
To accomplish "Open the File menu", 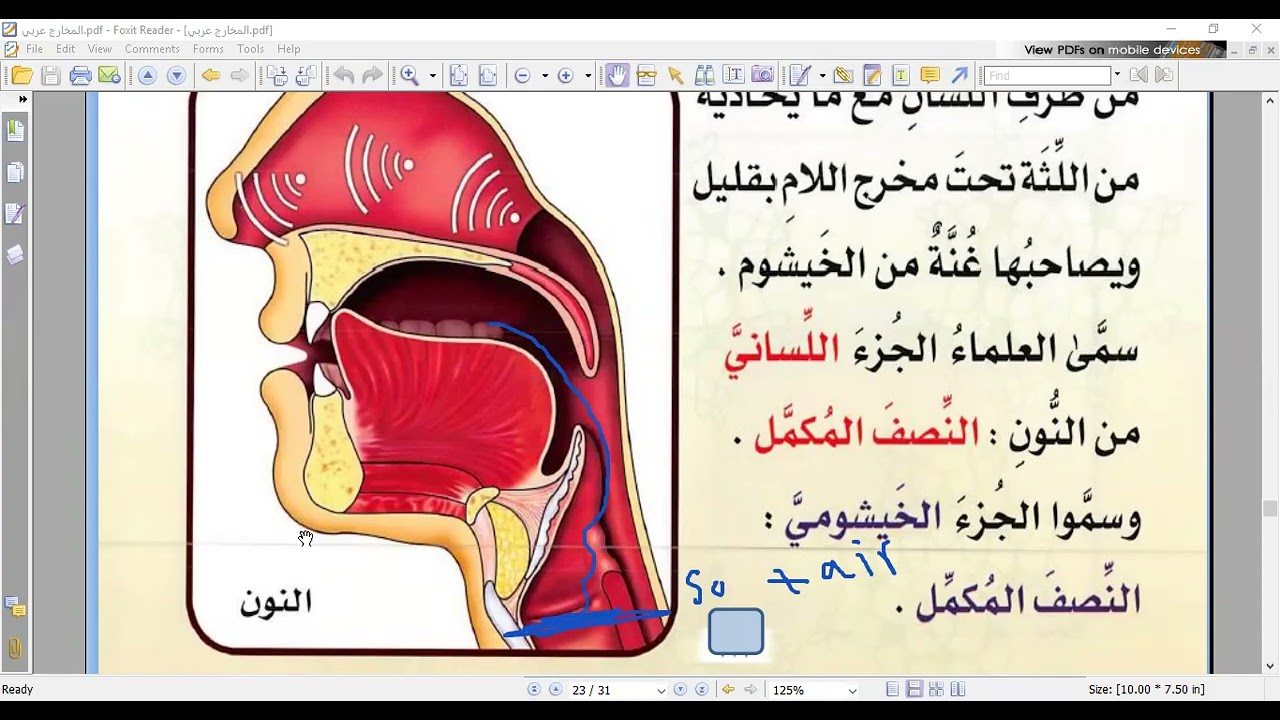I will coord(34,49).
